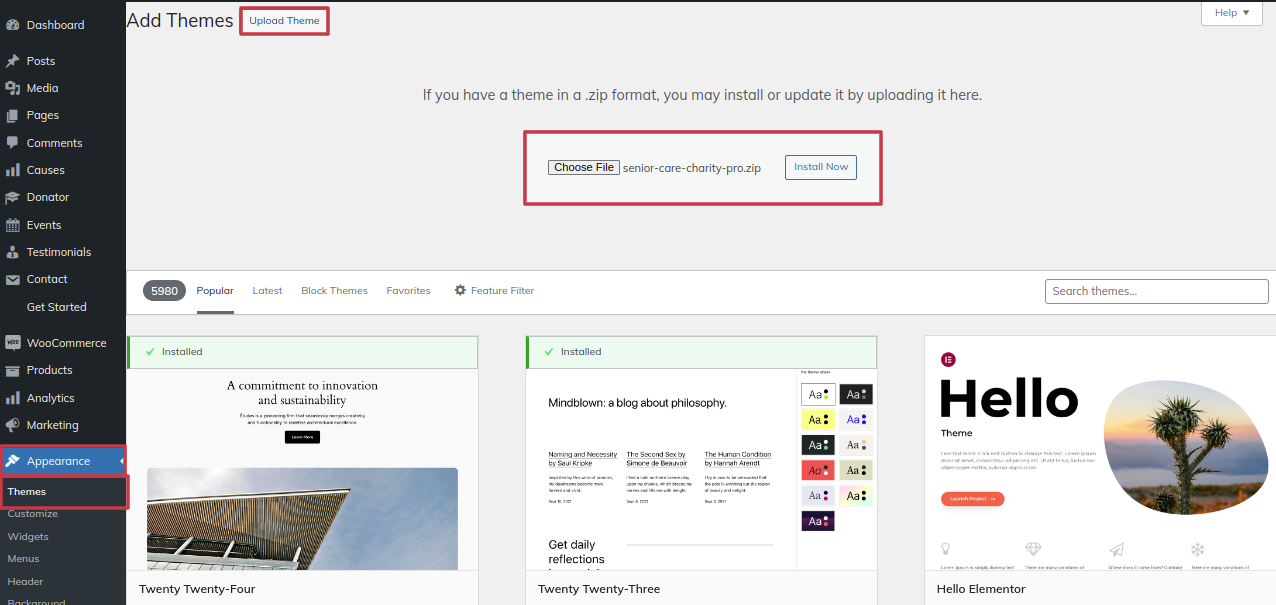Click the Events calendar icon
The image size is (1276, 605).
[13, 225]
